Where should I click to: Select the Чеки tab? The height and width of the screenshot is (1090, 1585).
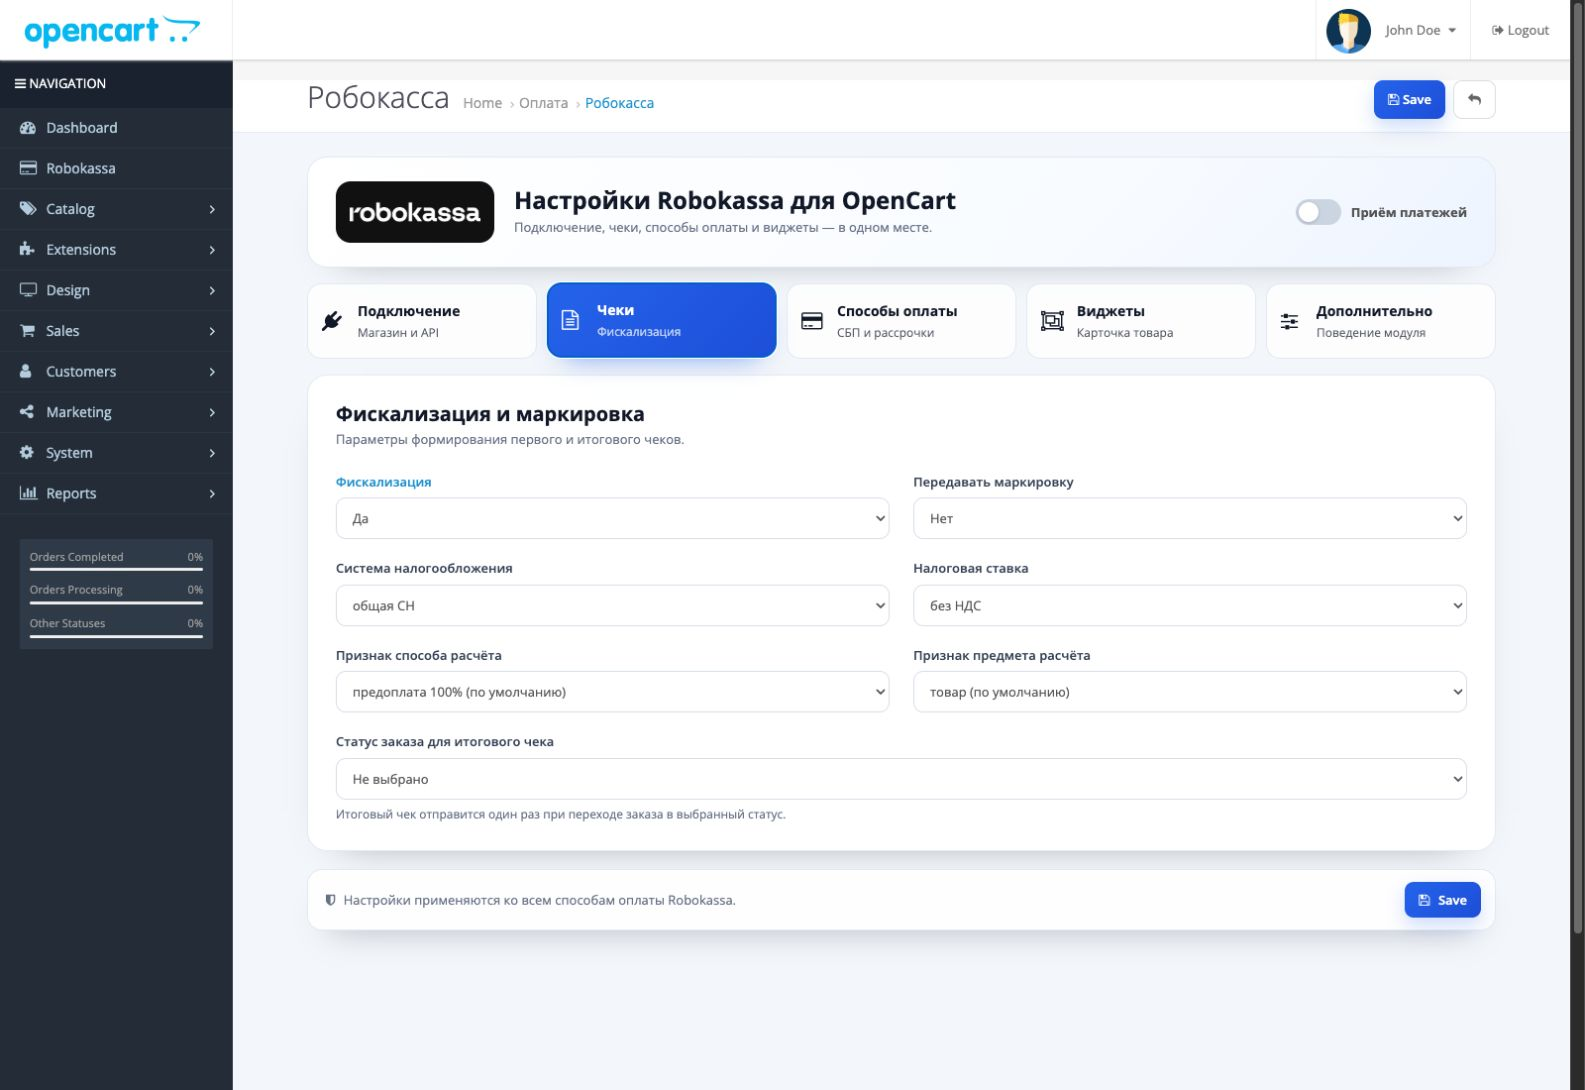click(x=662, y=320)
